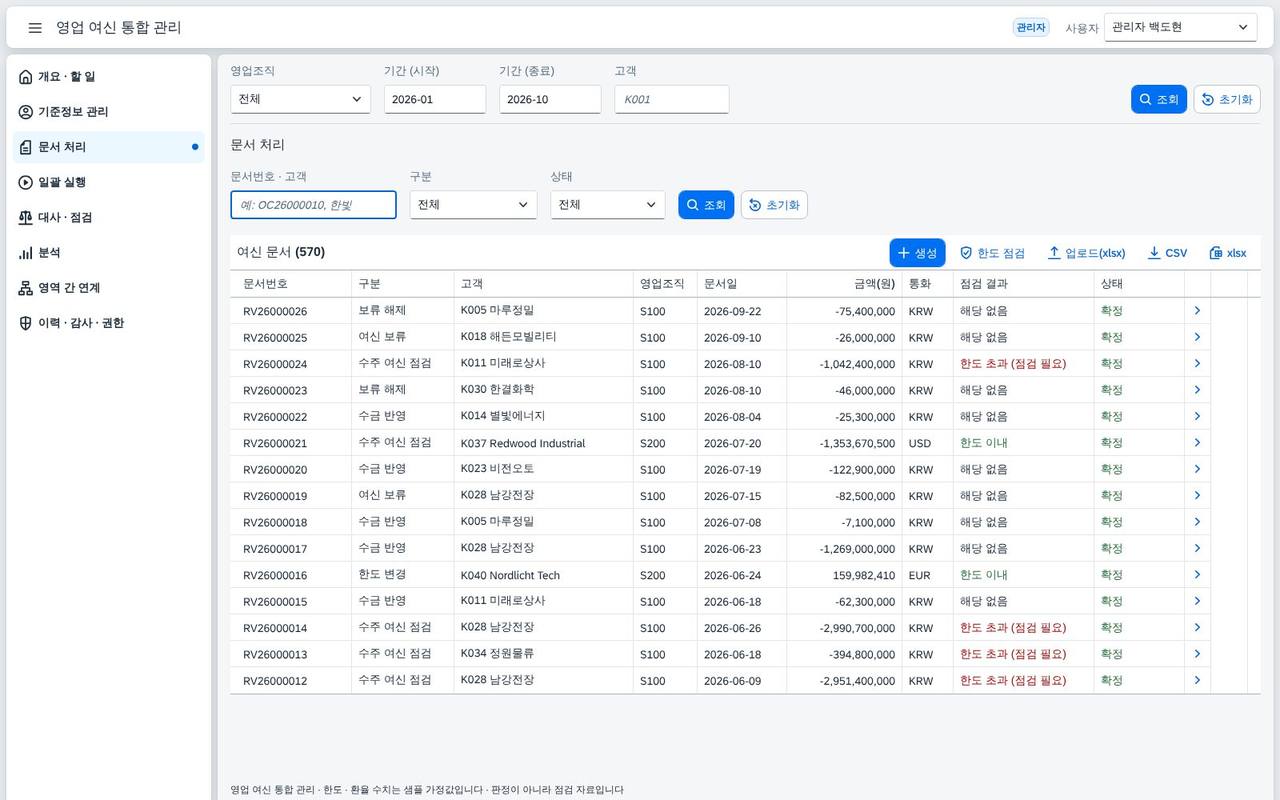Open row detail arrow for RV26000026

tap(1197, 311)
